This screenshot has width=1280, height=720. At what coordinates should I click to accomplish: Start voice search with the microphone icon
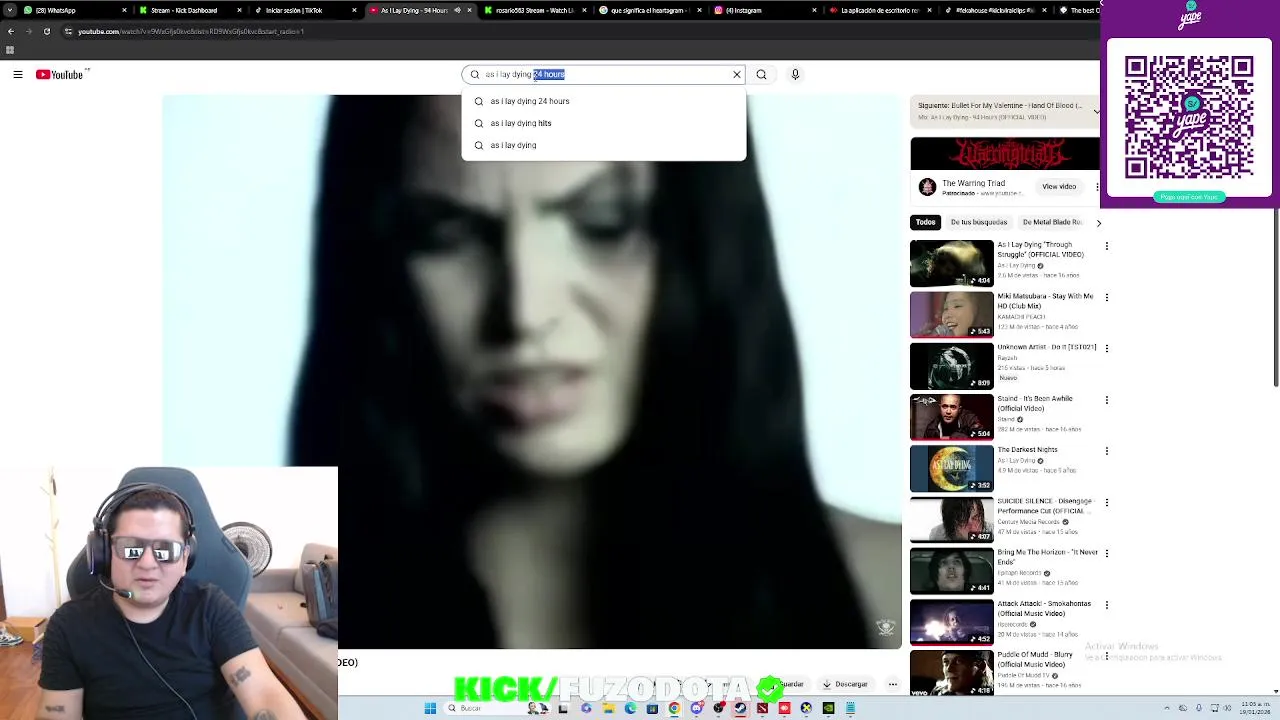click(795, 74)
